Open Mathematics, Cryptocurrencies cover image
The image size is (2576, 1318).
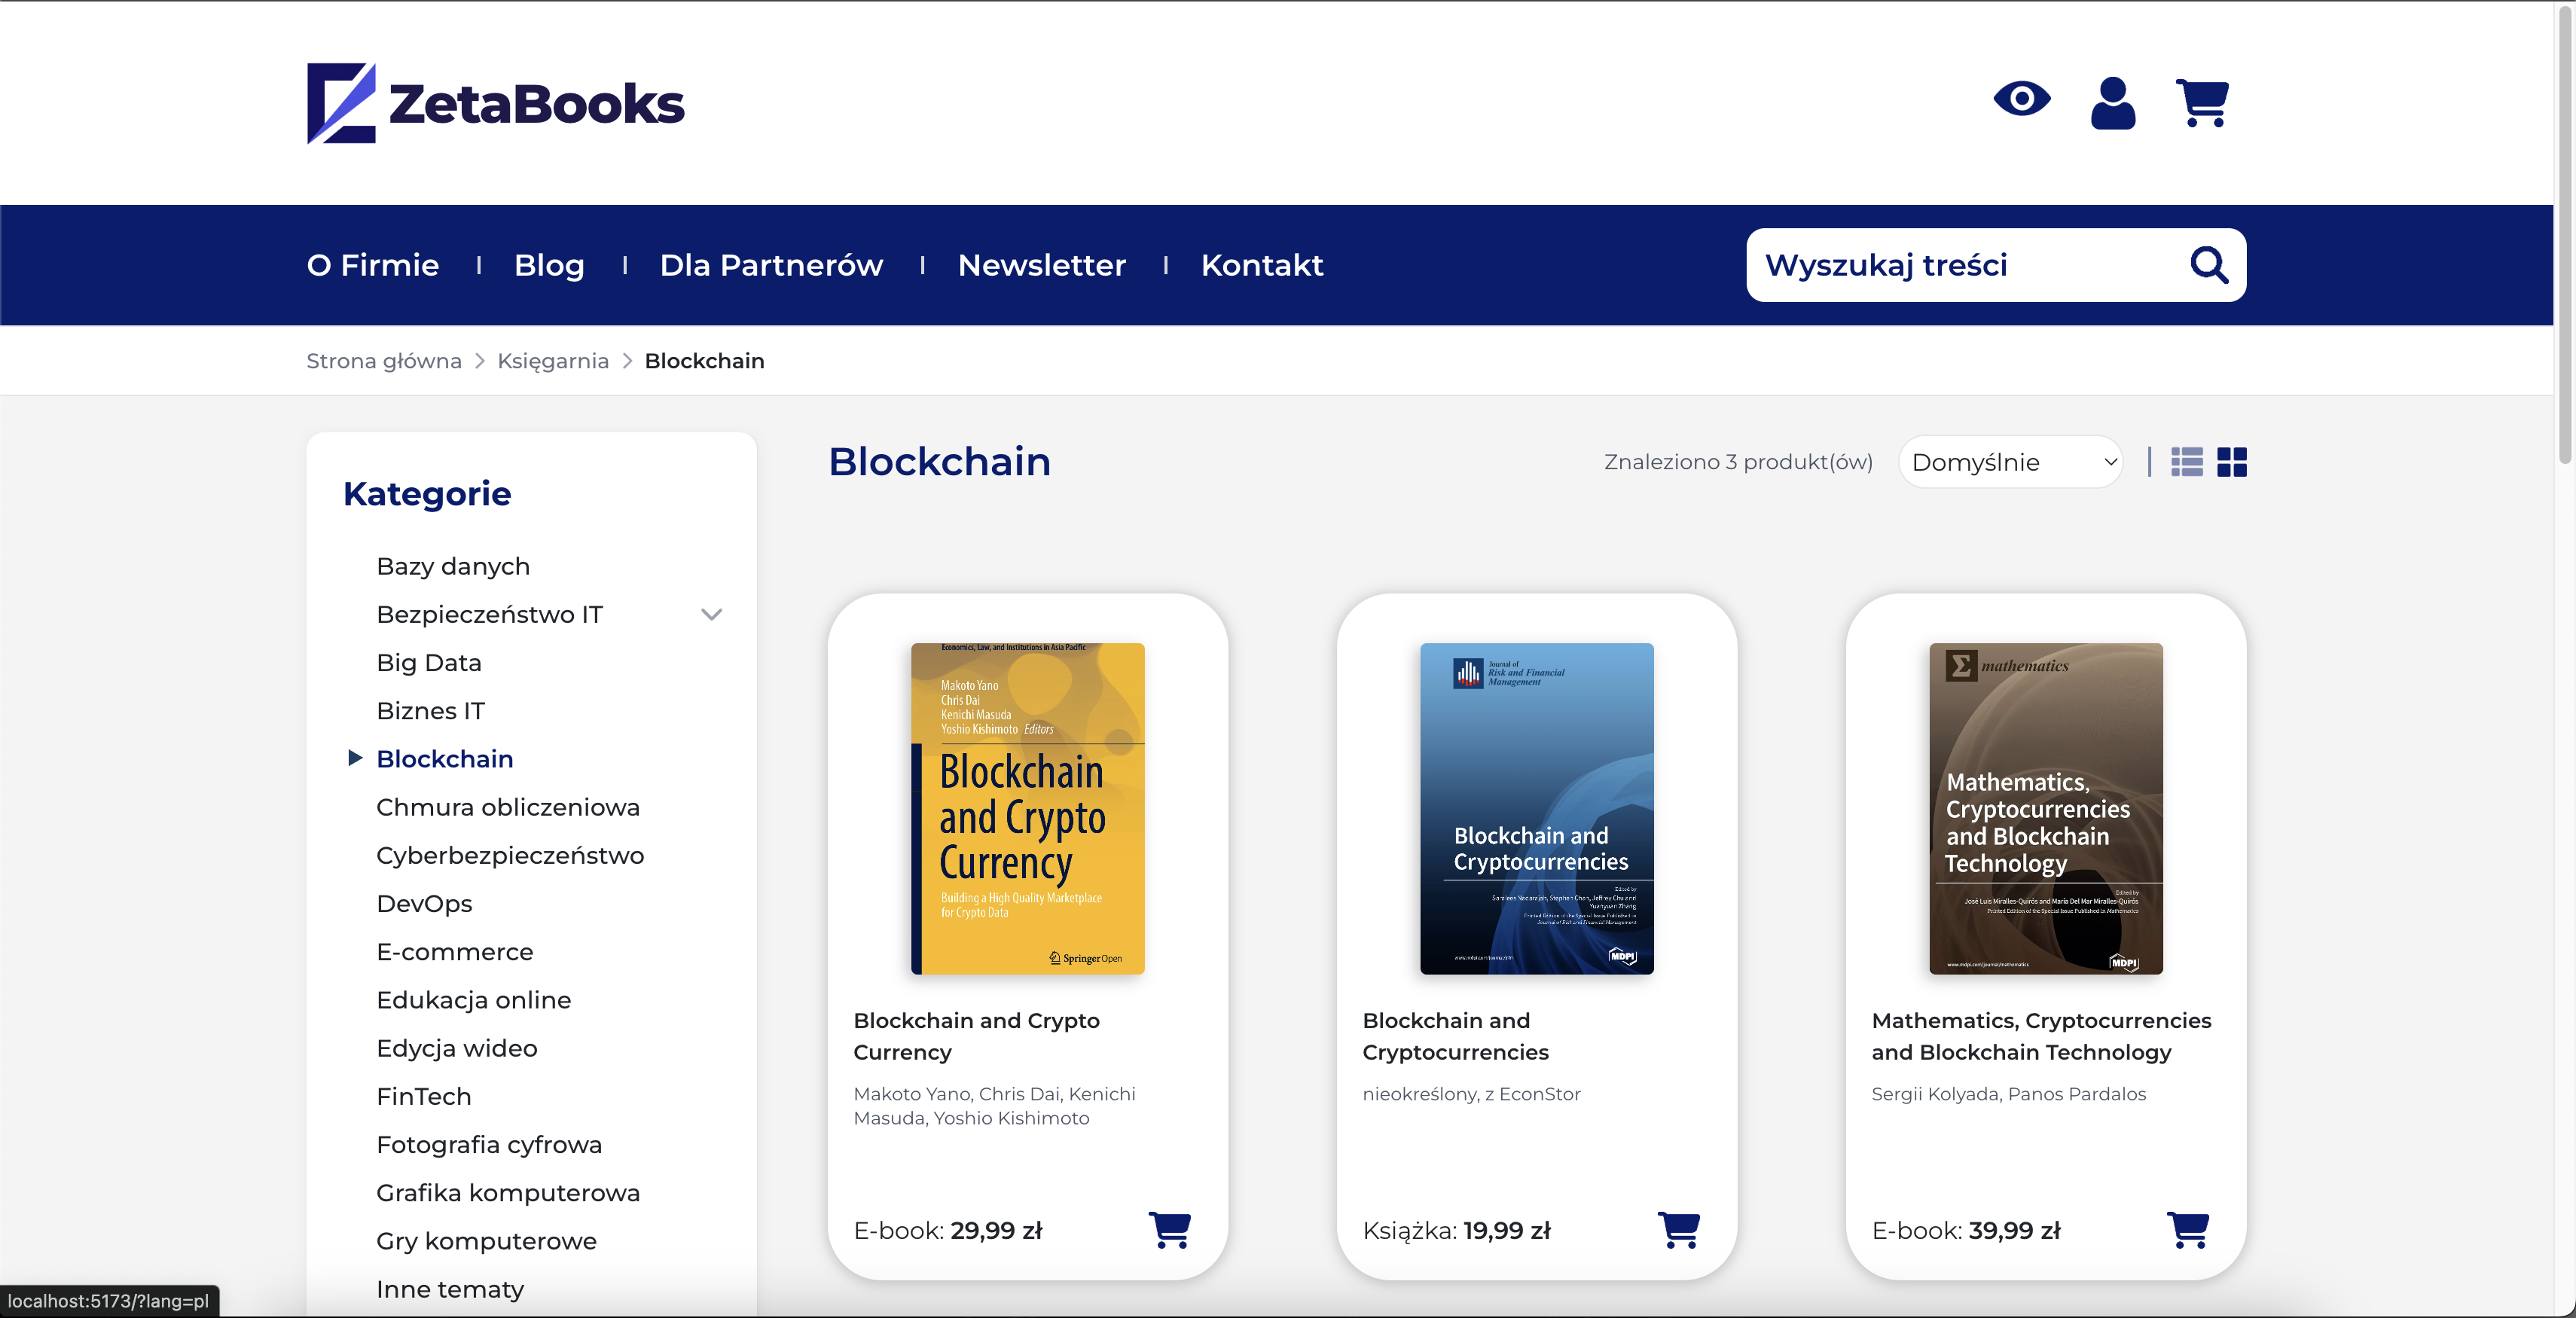pos(2045,808)
